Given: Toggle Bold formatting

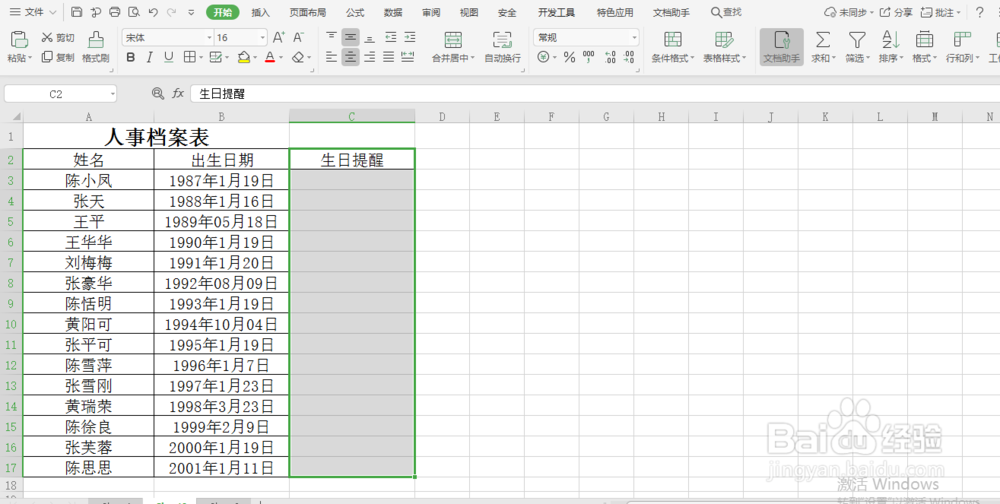Looking at the screenshot, I should point(131,57).
